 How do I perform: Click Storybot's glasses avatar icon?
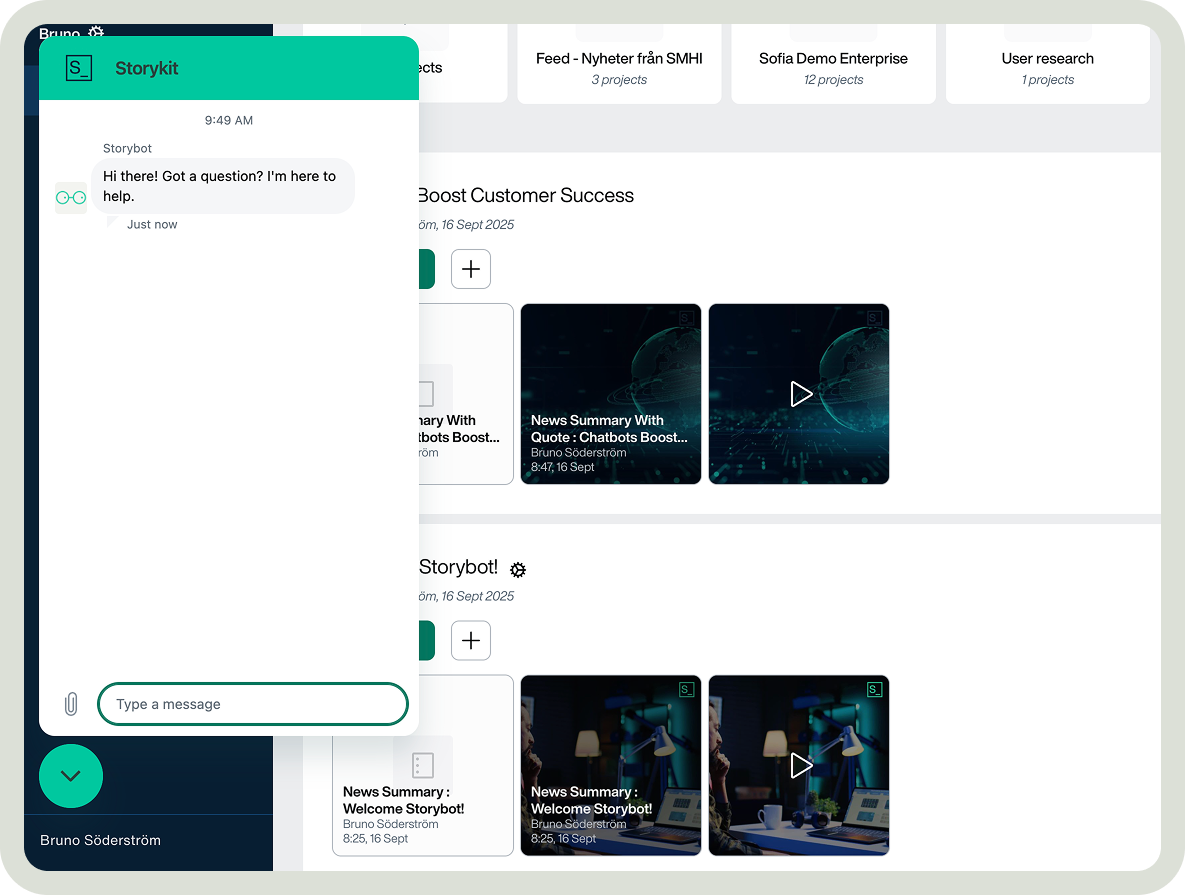[x=70, y=197]
